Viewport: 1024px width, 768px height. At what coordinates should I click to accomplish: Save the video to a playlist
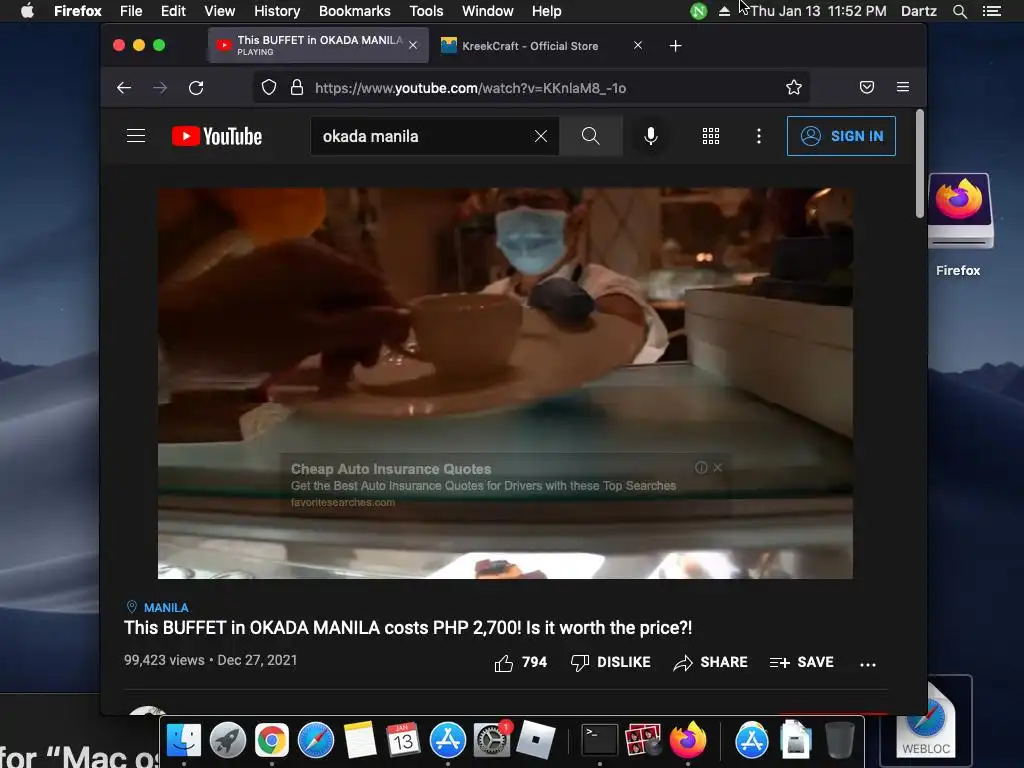click(801, 663)
